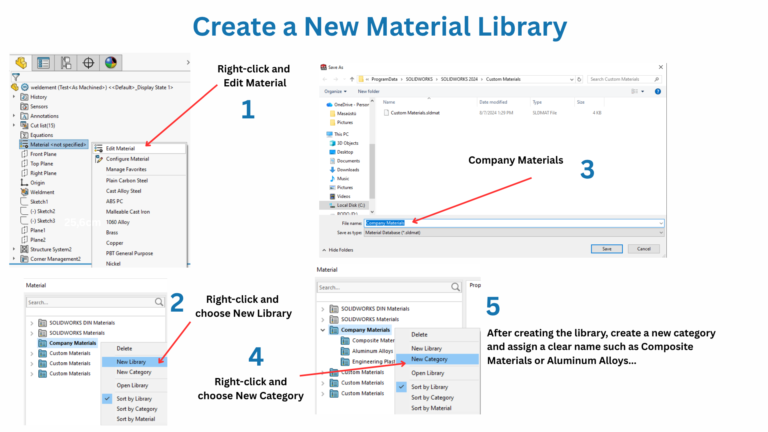Select Local Disk (C:) in navigation pane
The height and width of the screenshot is (432, 768).
[x=346, y=205]
